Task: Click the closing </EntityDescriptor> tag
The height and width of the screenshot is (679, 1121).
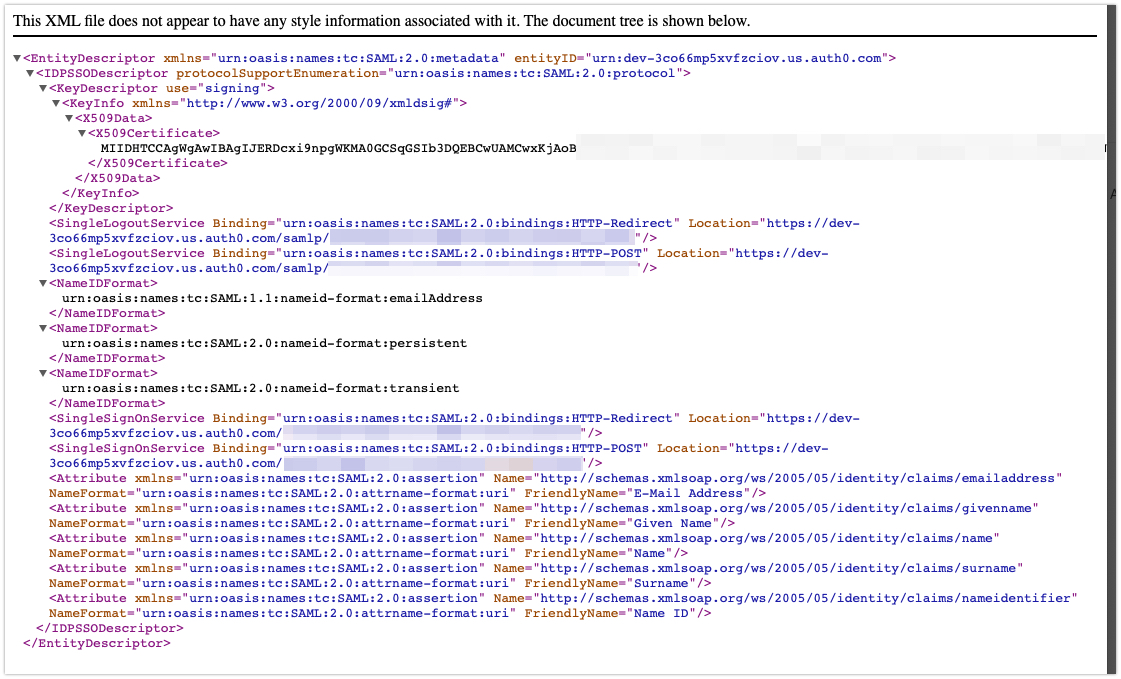Action: tap(97, 644)
